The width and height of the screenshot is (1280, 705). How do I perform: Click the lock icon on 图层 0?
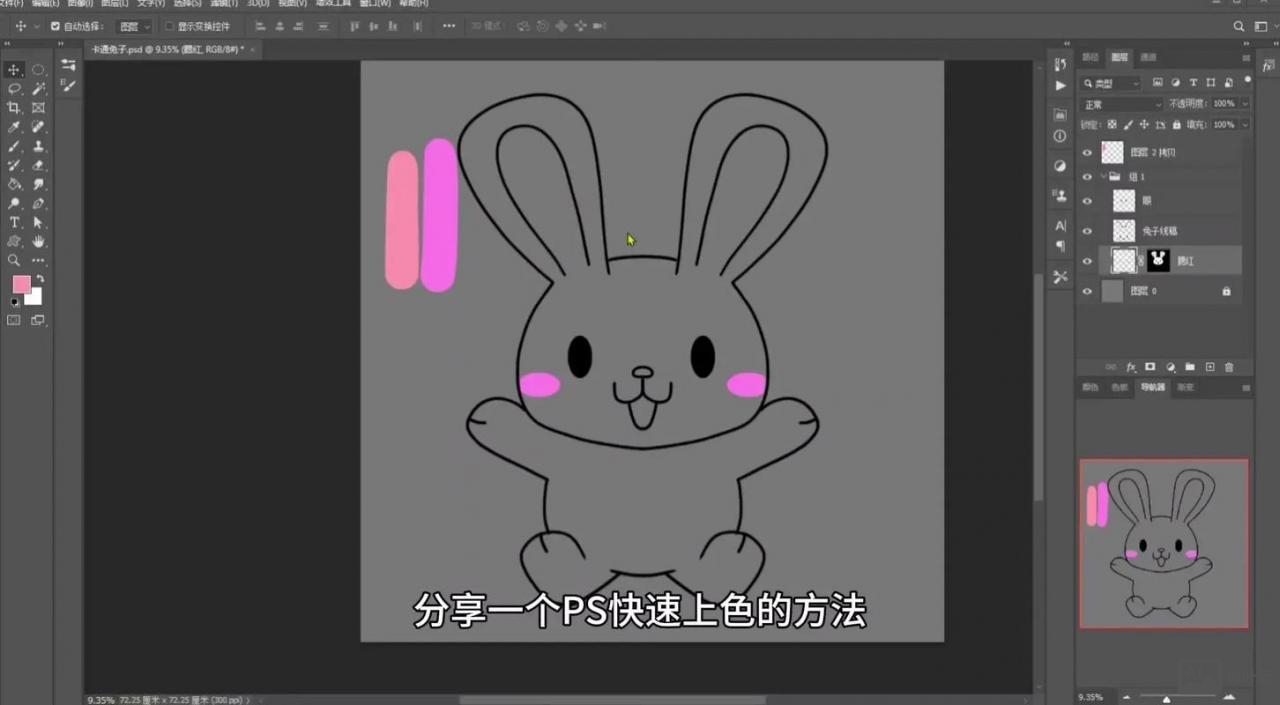click(1227, 291)
